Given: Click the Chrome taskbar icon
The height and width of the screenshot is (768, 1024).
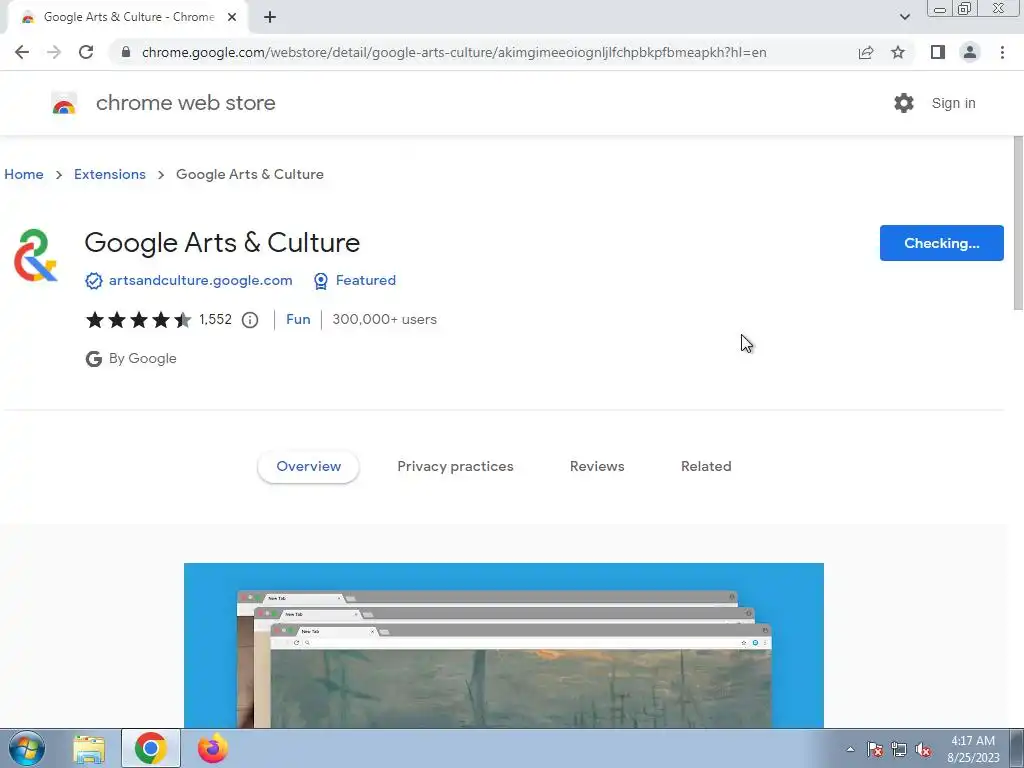Looking at the screenshot, I should (x=151, y=748).
